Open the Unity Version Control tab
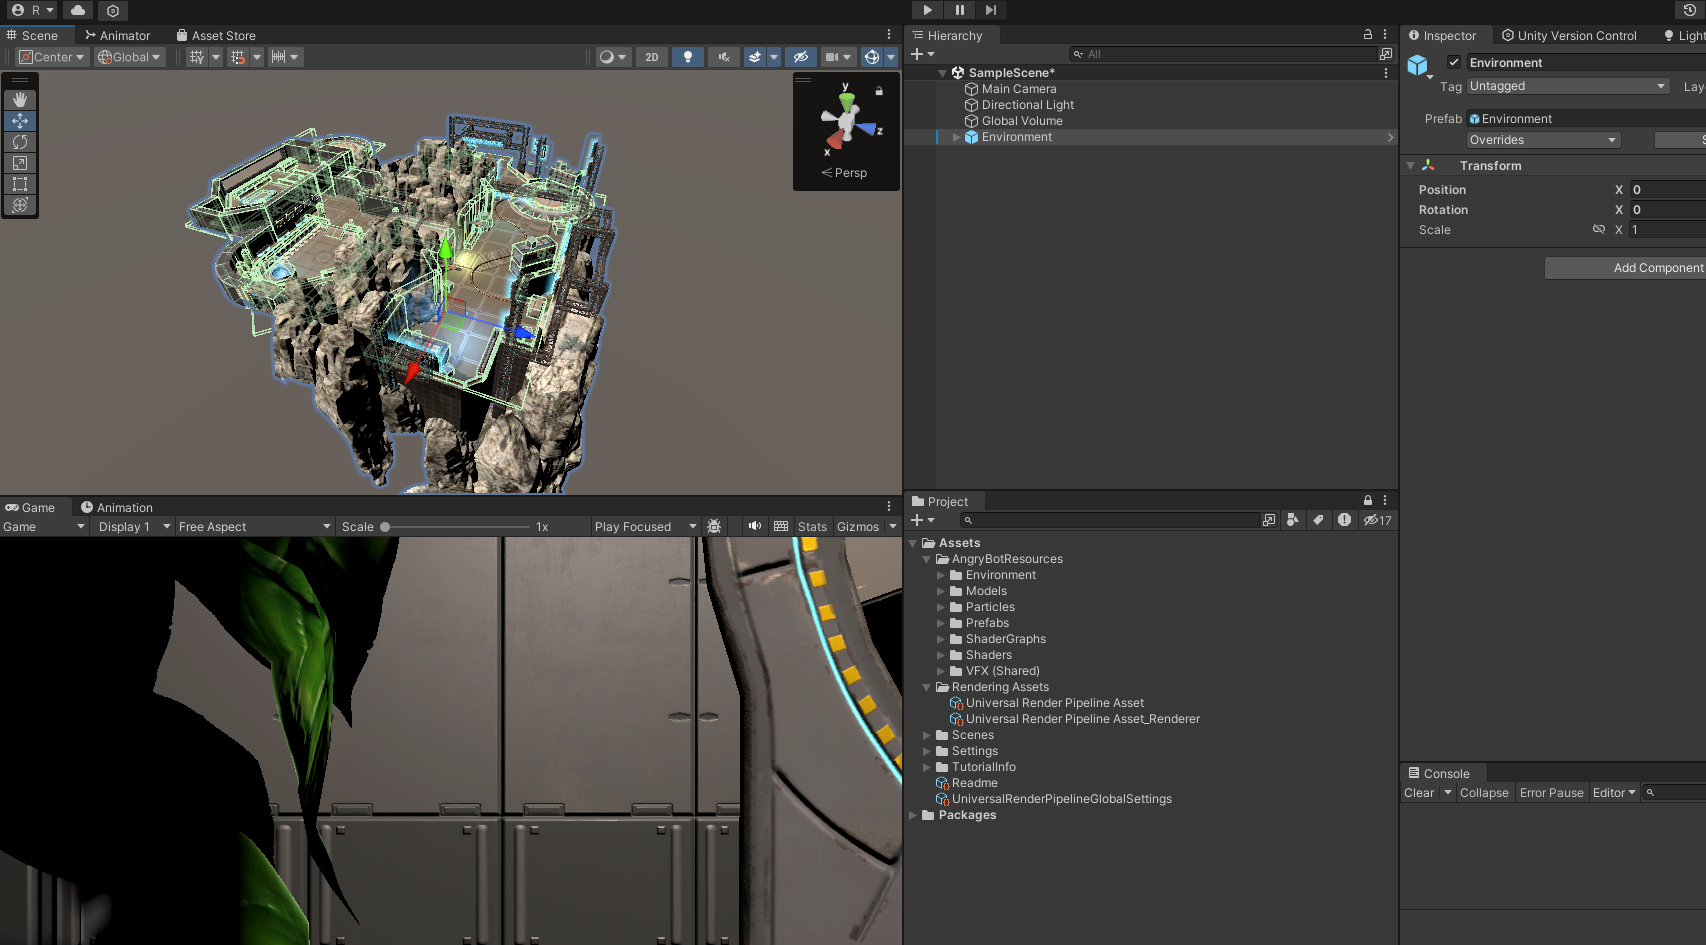 point(1569,35)
